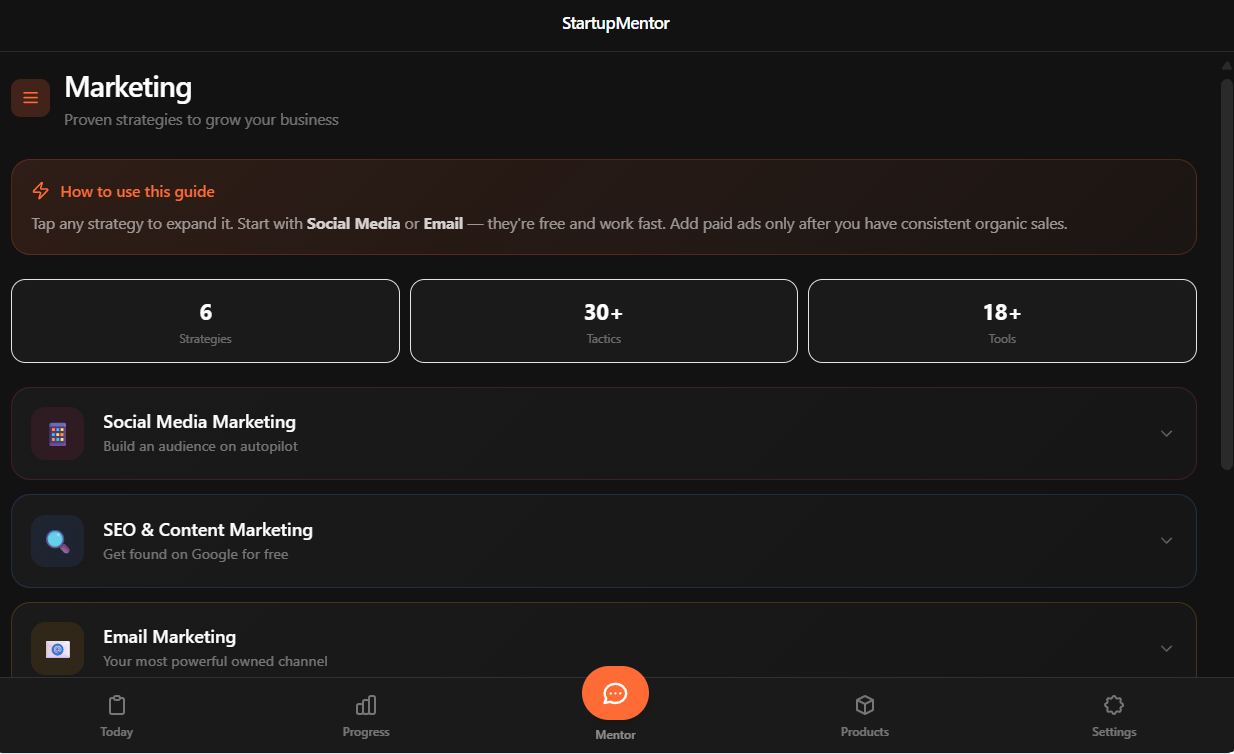1234x754 pixels.
Task: Open the Products box icon
Action: coord(864,705)
